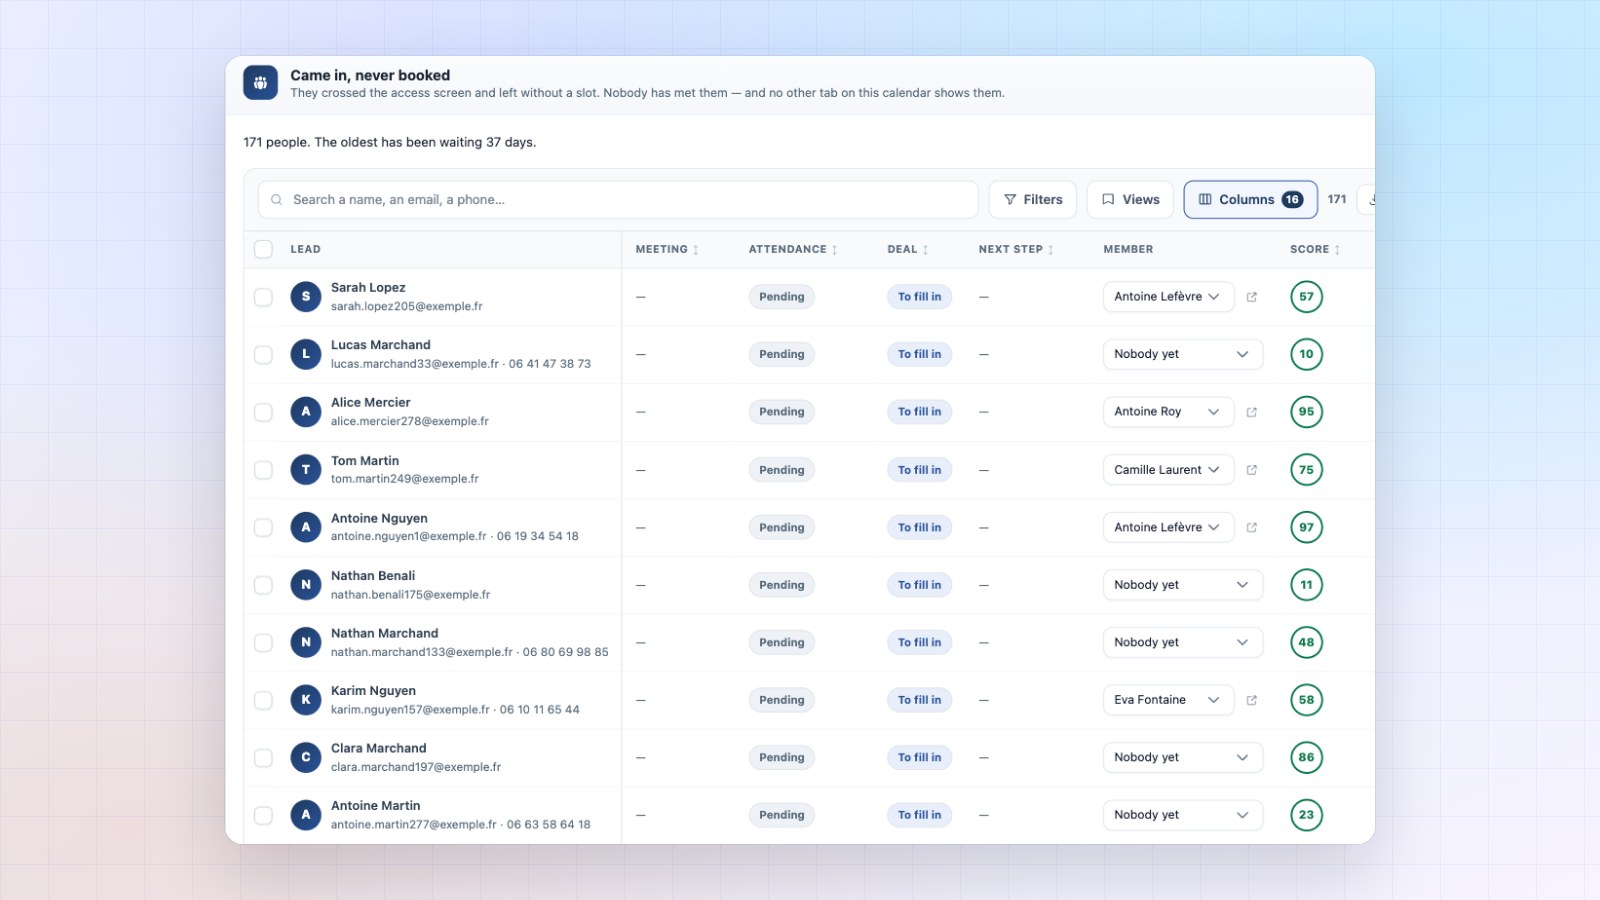This screenshot has height=900, width=1600.
Task: Click Clara Marchand's C avatar
Action: coord(306,757)
